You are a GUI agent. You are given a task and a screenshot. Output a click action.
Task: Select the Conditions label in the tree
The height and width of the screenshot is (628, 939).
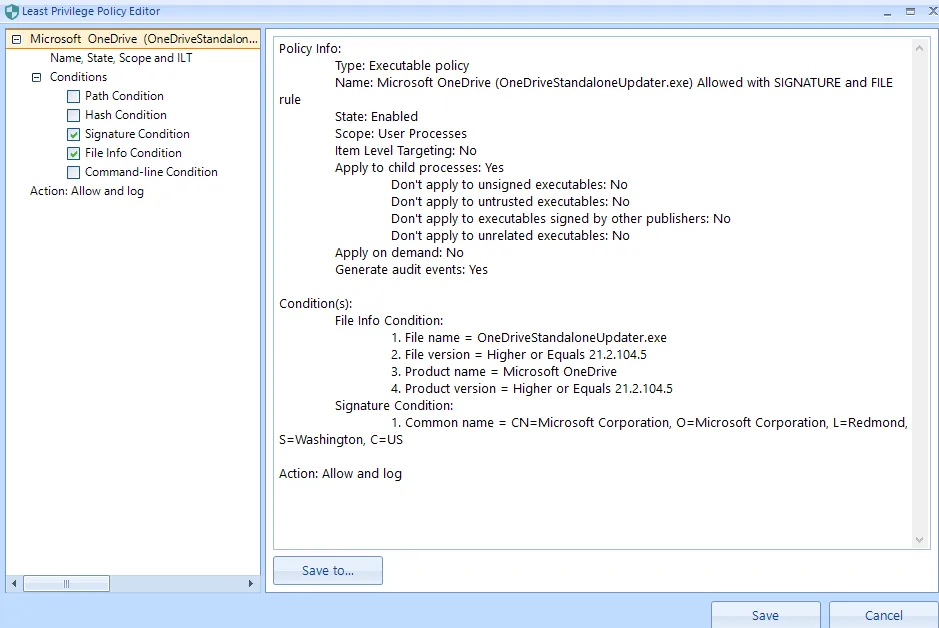[x=78, y=77]
